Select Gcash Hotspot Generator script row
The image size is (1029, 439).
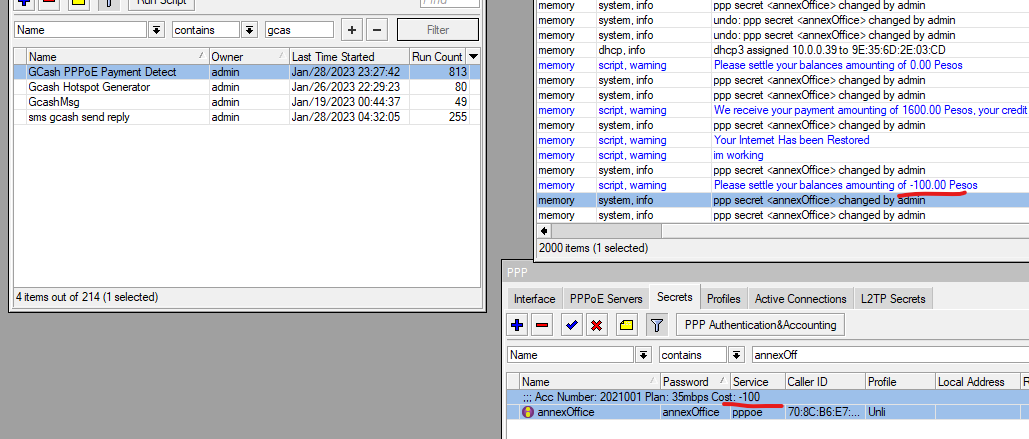(247, 87)
